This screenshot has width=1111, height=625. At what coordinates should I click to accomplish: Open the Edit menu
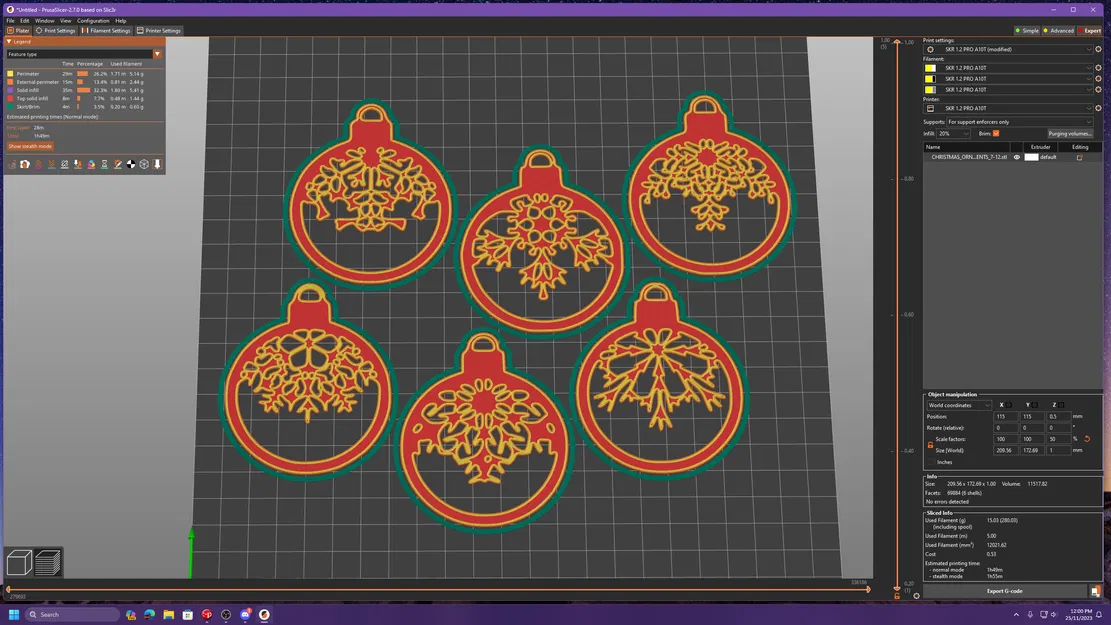point(25,21)
